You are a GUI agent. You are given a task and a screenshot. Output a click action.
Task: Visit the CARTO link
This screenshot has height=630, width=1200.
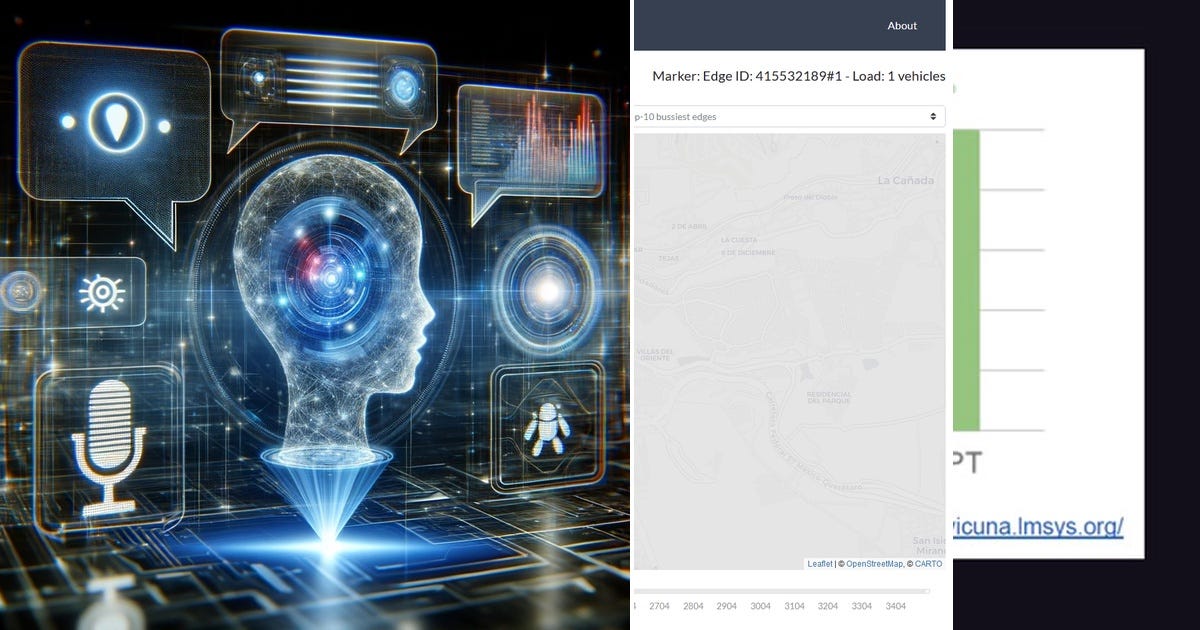pyautogui.click(x=928, y=563)
